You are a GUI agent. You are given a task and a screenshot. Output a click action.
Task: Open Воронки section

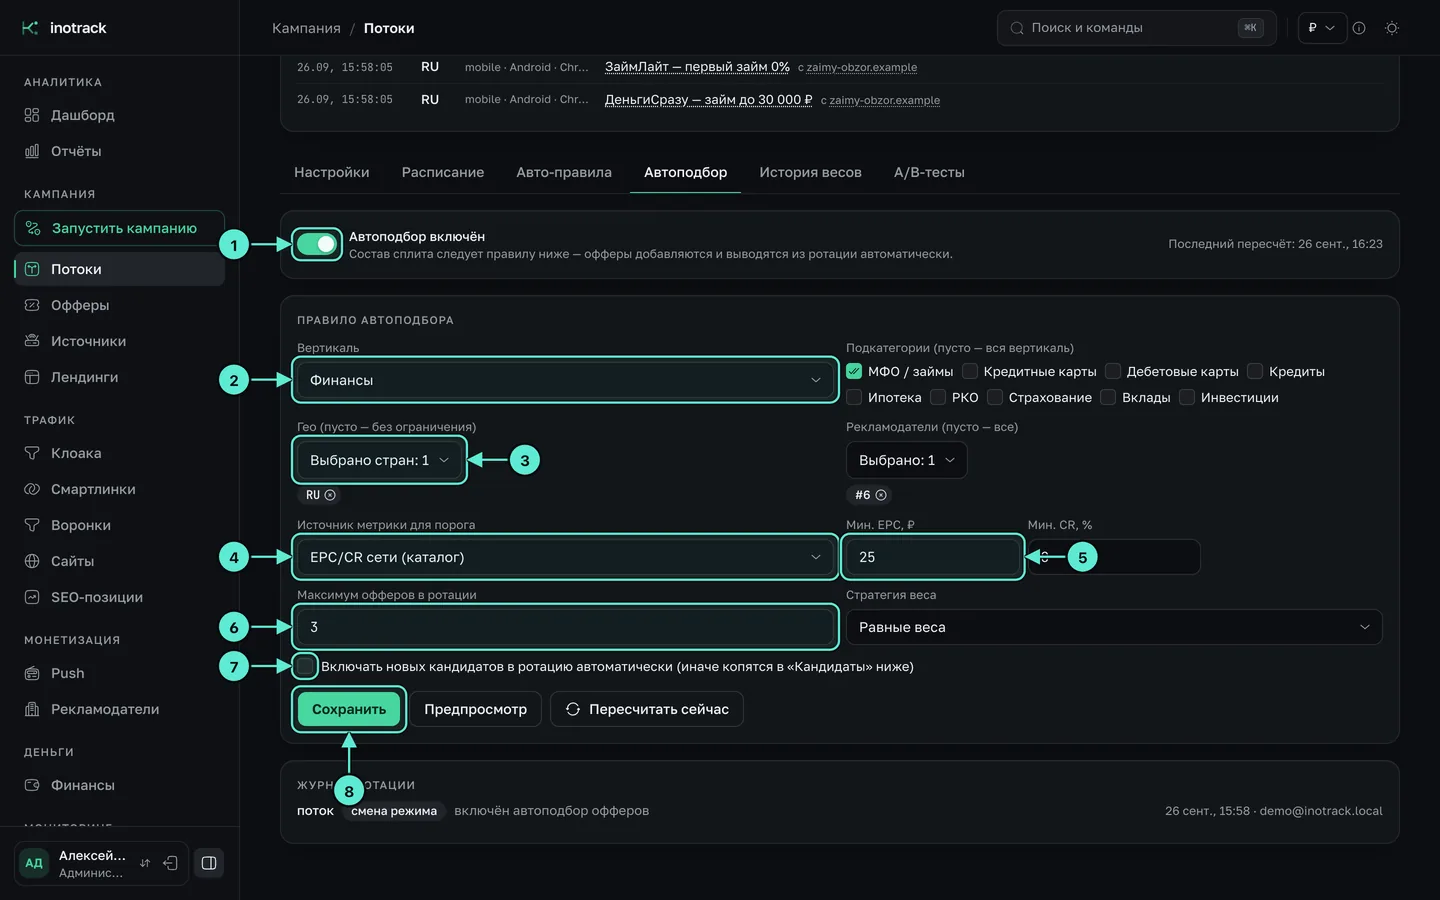(x=119, y=525)
